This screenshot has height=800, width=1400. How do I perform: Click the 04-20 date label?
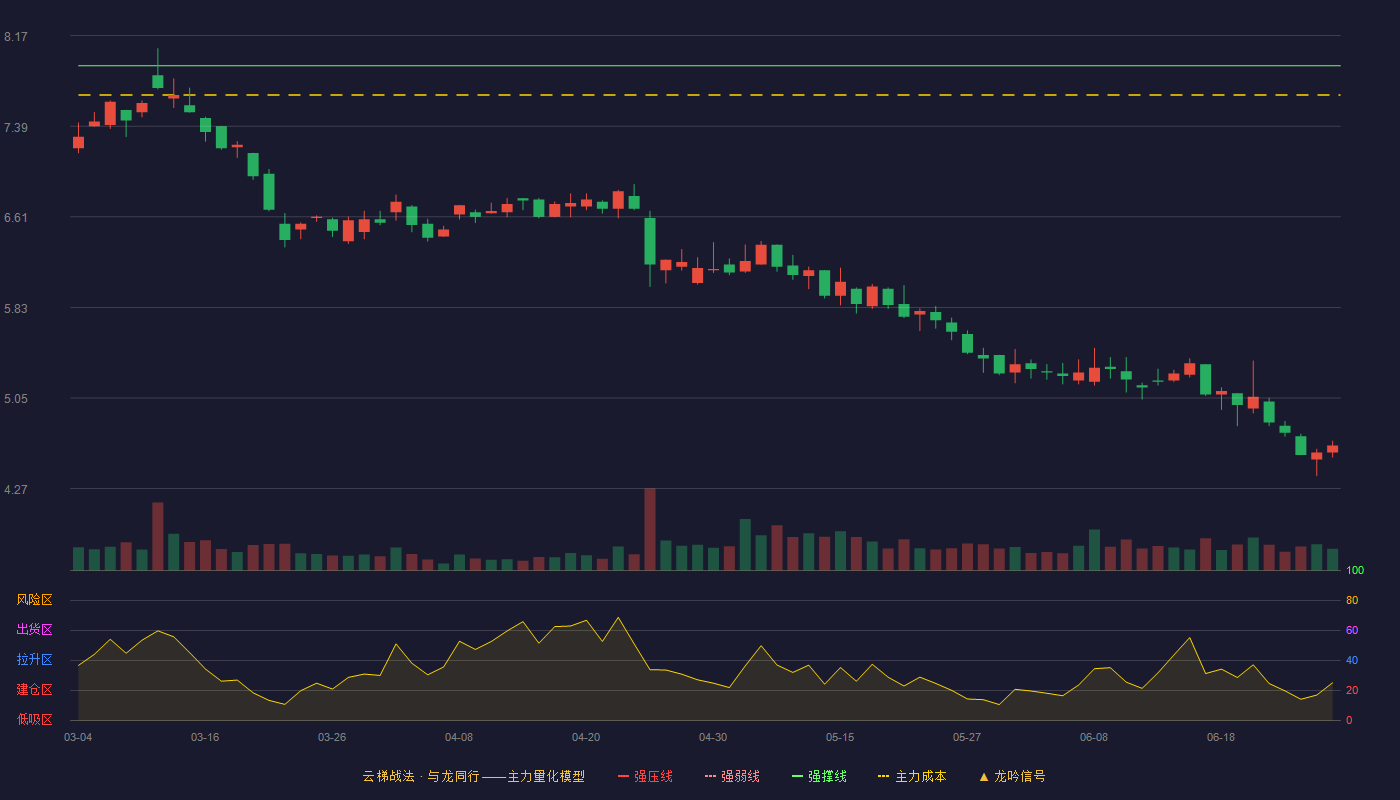coord(586,737)
